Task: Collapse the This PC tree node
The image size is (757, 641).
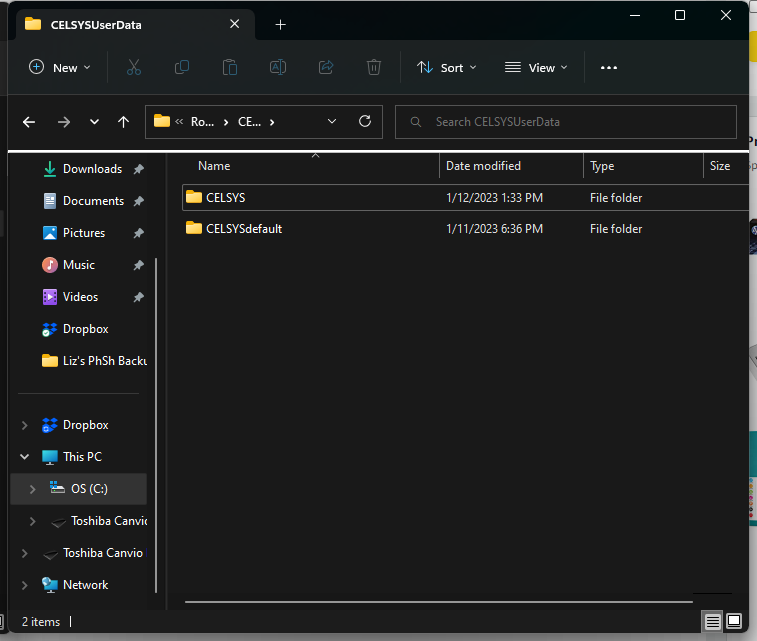Action: (x=24, y=457)
